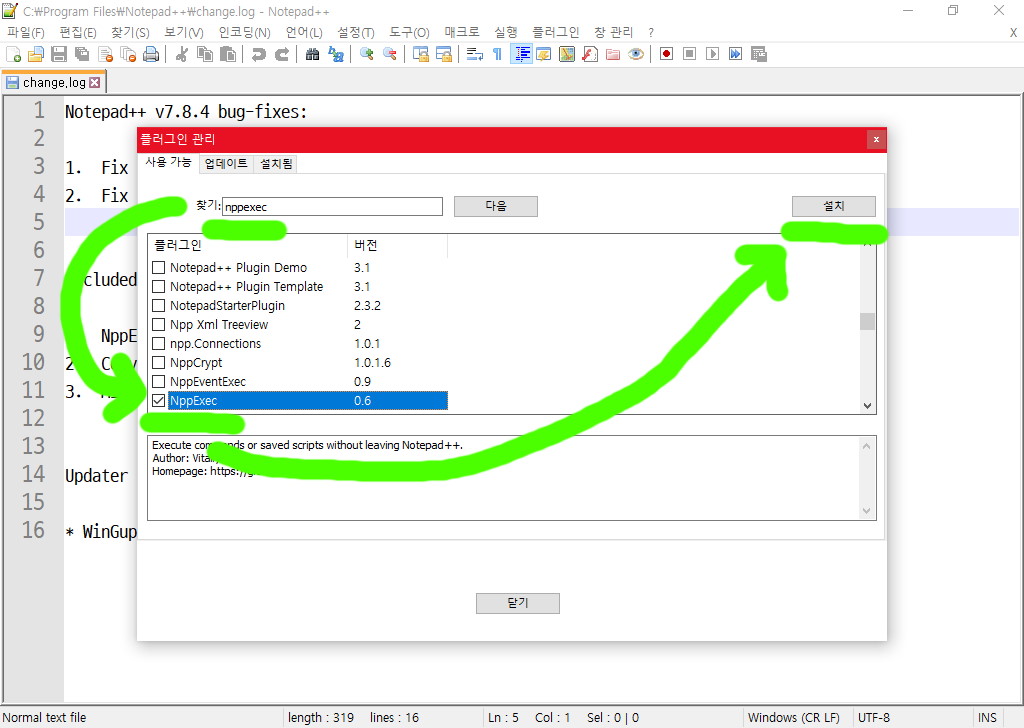Image resolution: width=1024 pixels, height=728 pixels.
Task: Open the 인코딩(N) menu
Action: 244,32
